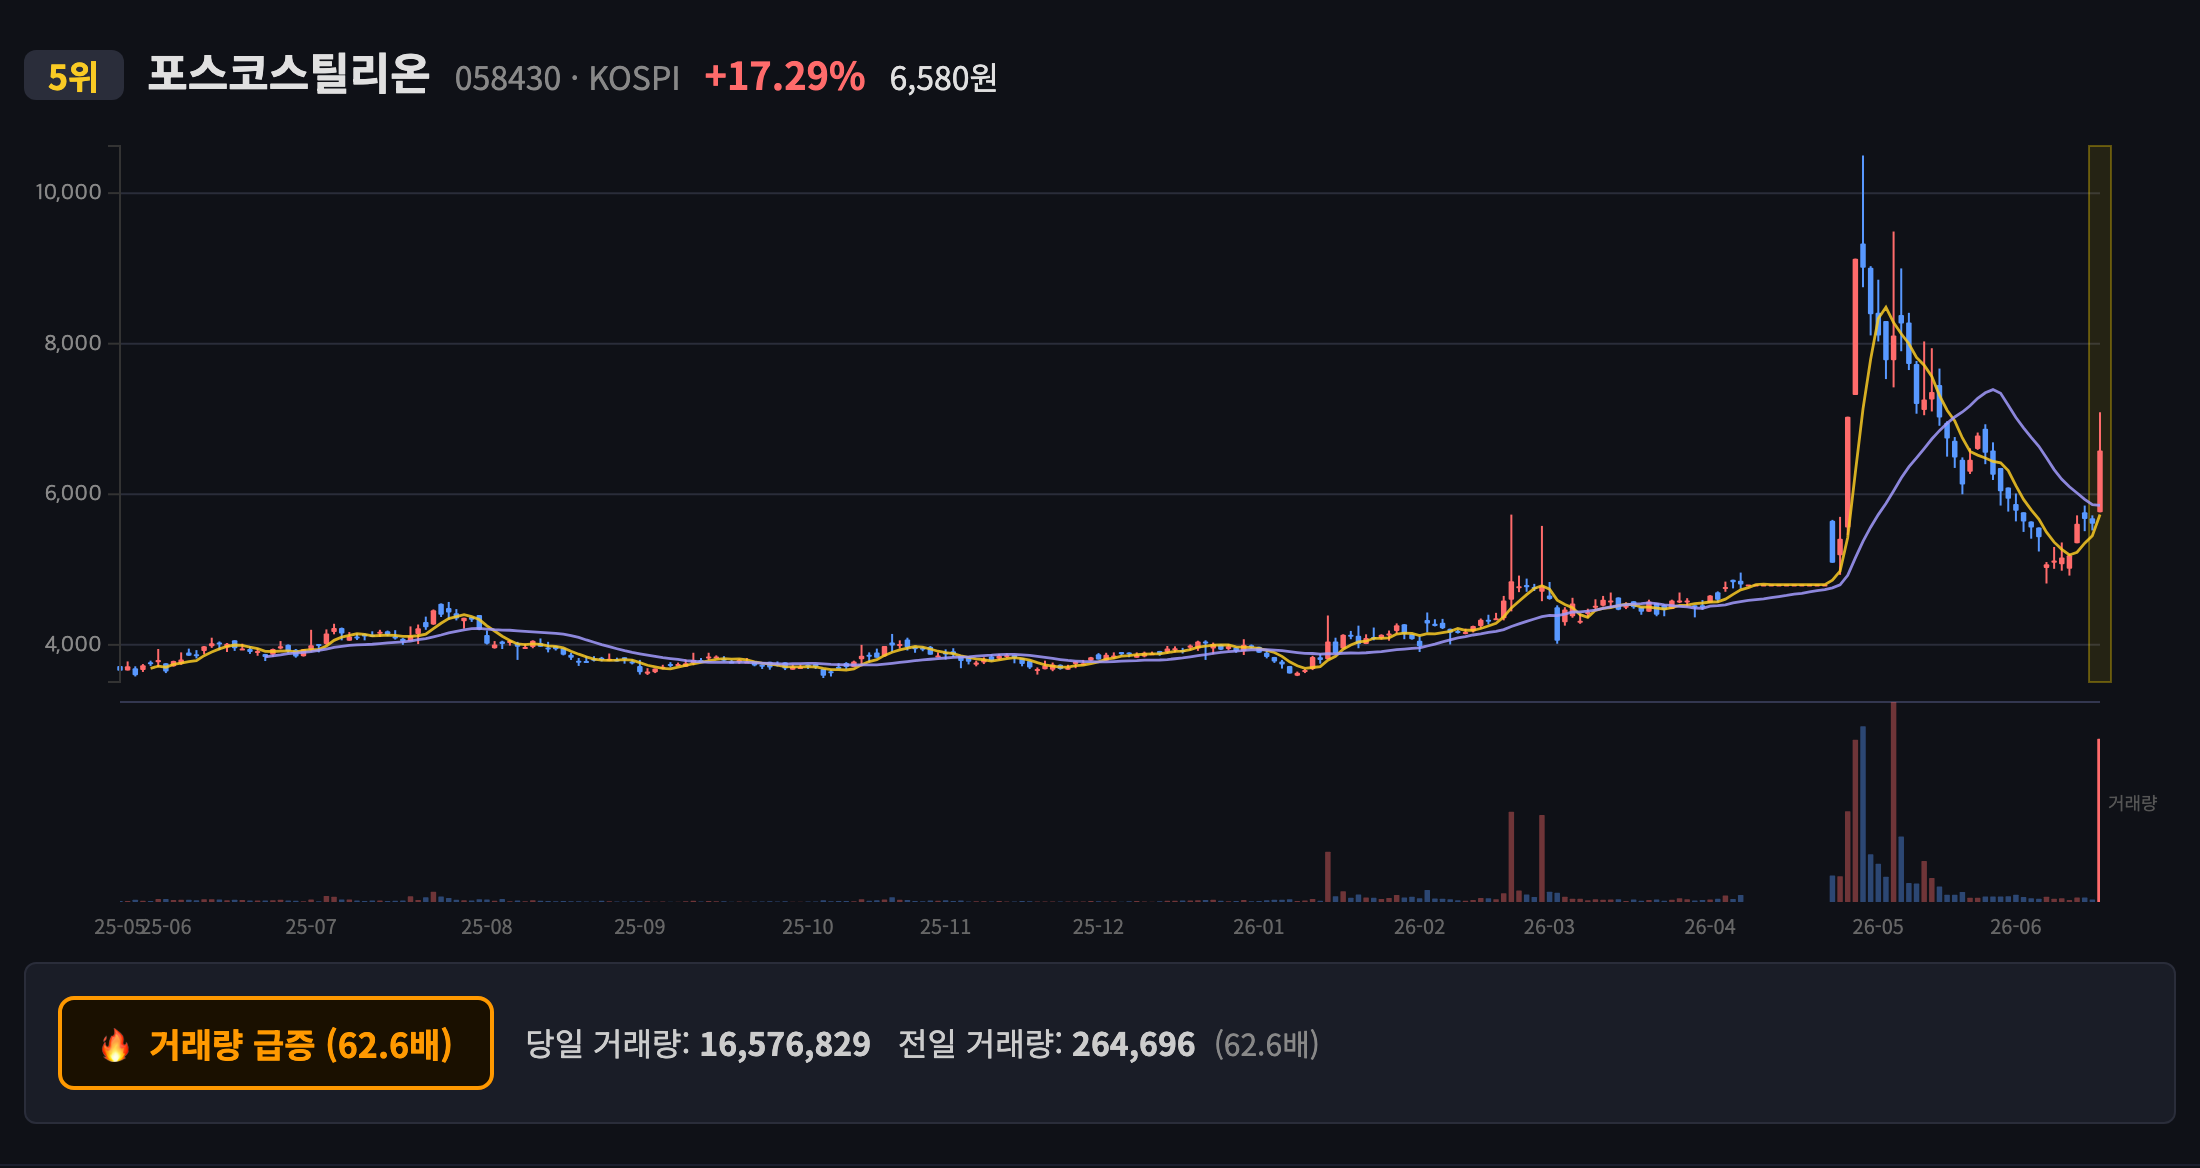Select the 26-06 date axis label

pos(2016,927)
